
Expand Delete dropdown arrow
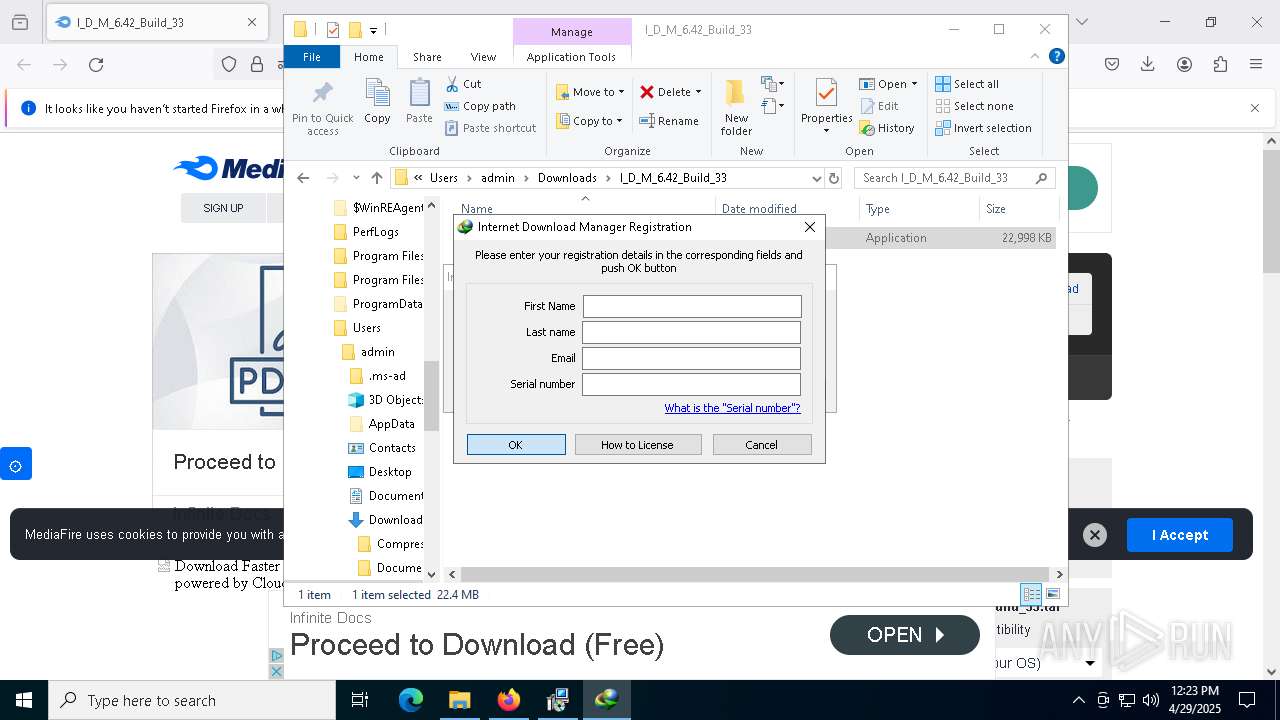698,92
